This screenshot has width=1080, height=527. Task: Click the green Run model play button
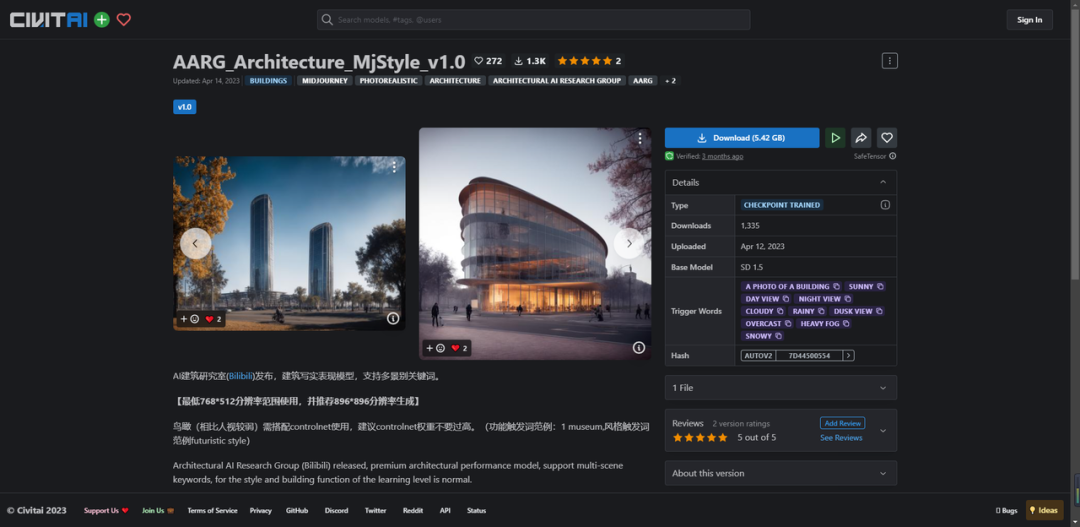(x=835, y=138)
